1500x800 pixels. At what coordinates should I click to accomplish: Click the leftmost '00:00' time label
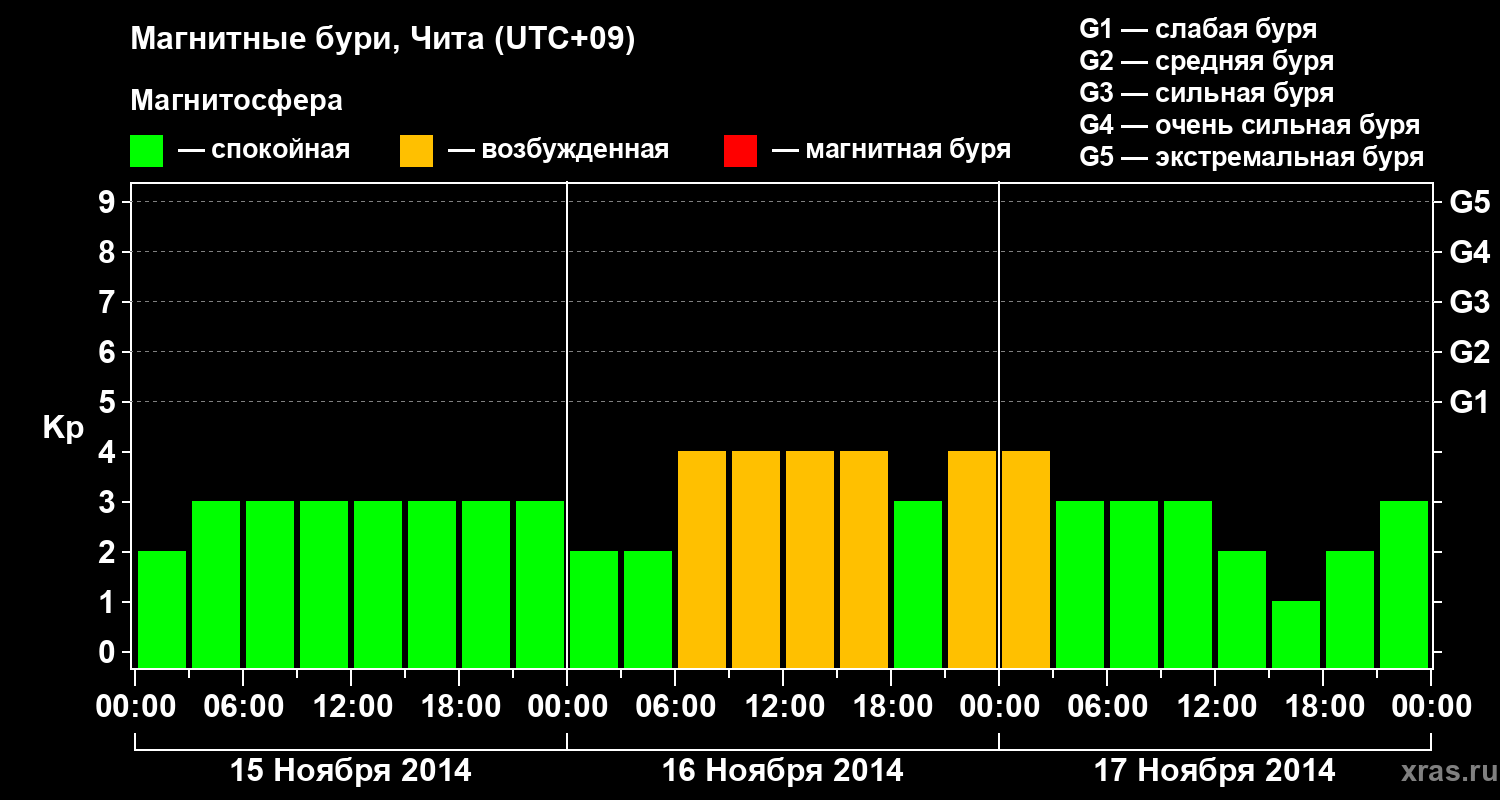(135, 707)
